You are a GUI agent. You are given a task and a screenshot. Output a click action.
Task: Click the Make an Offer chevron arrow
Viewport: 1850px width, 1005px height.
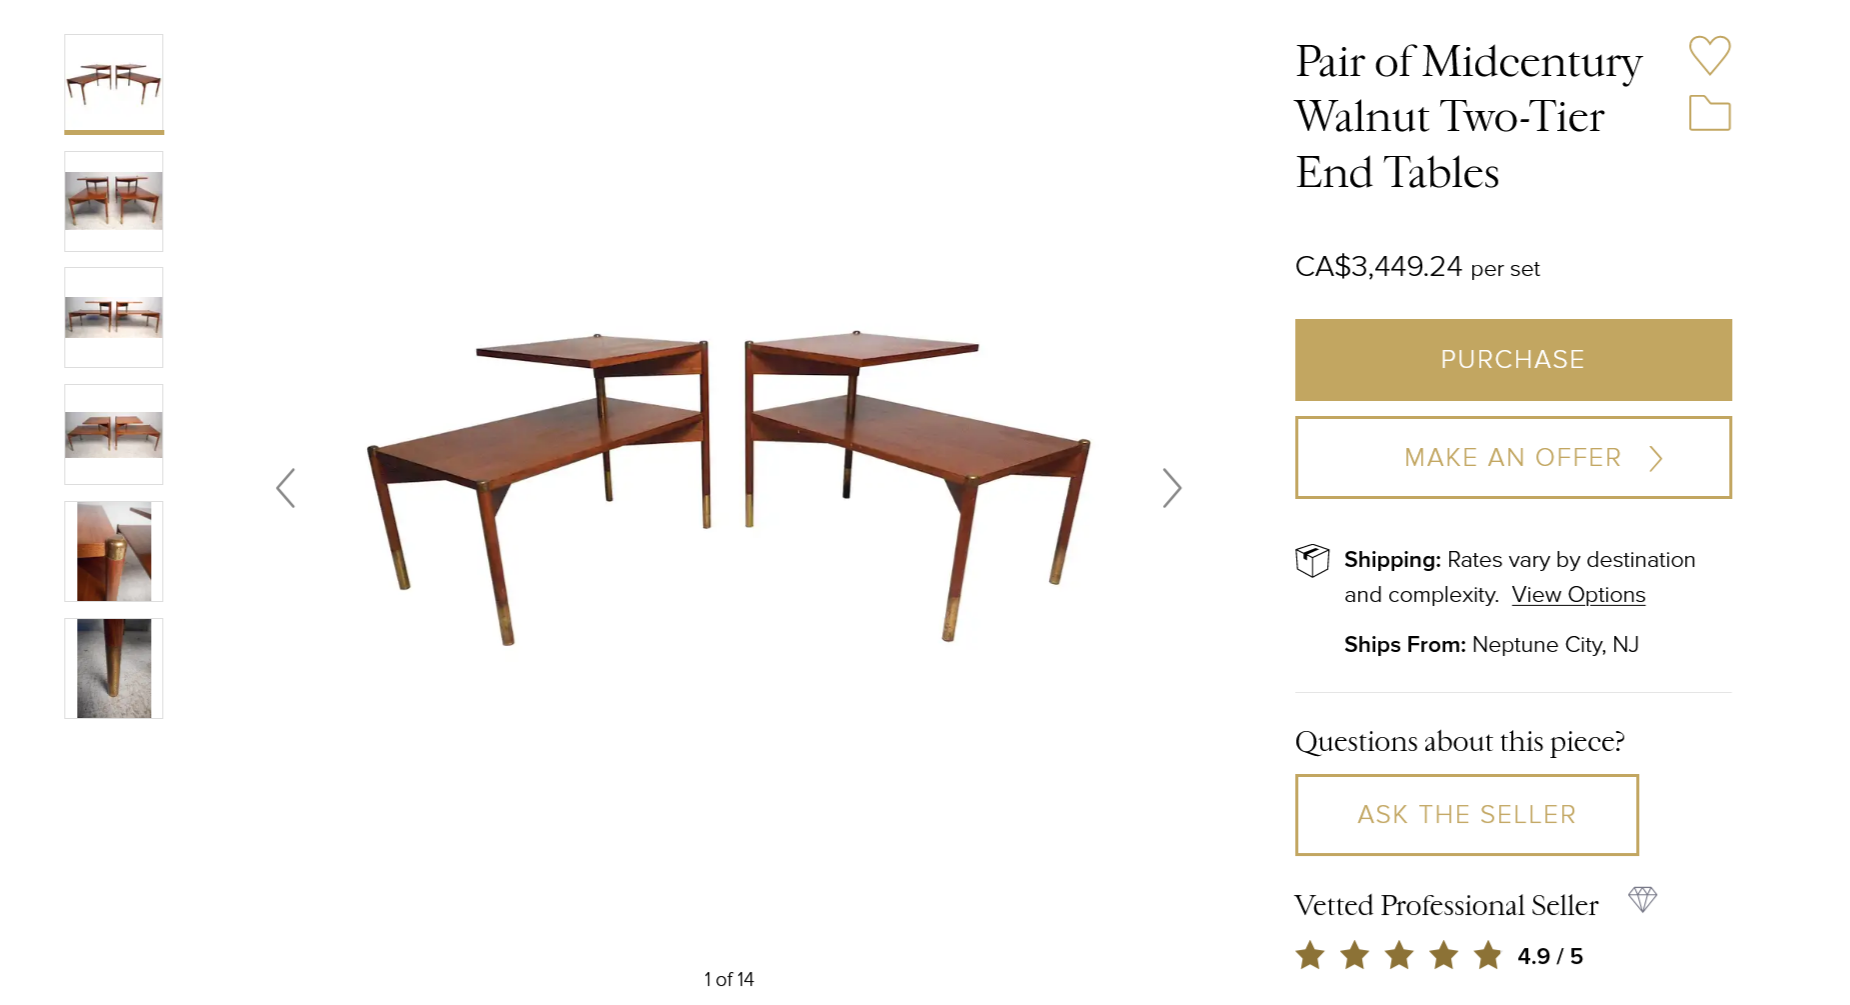1656,459
